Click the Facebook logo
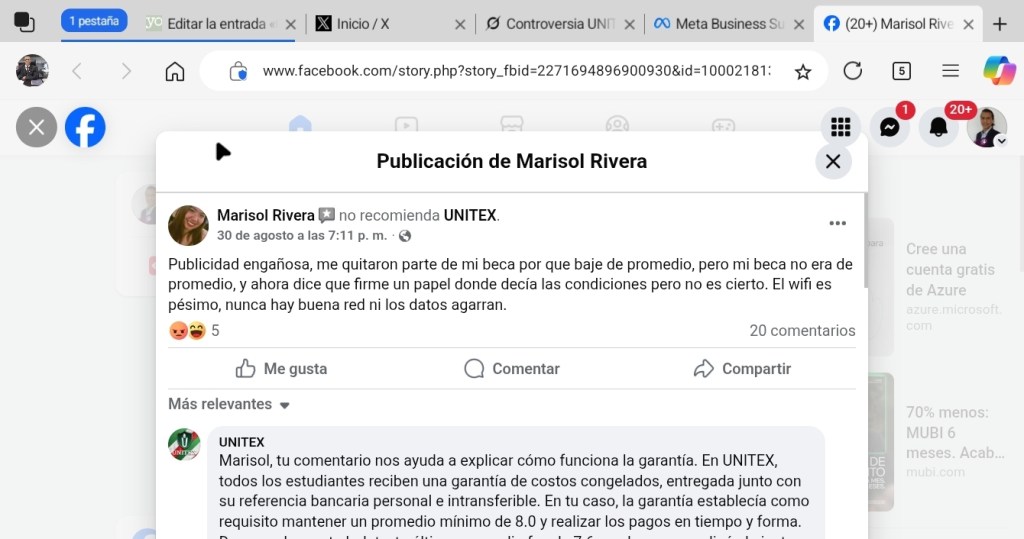Viewport: 1024px width, 539px height. click(x=85, y=127)
